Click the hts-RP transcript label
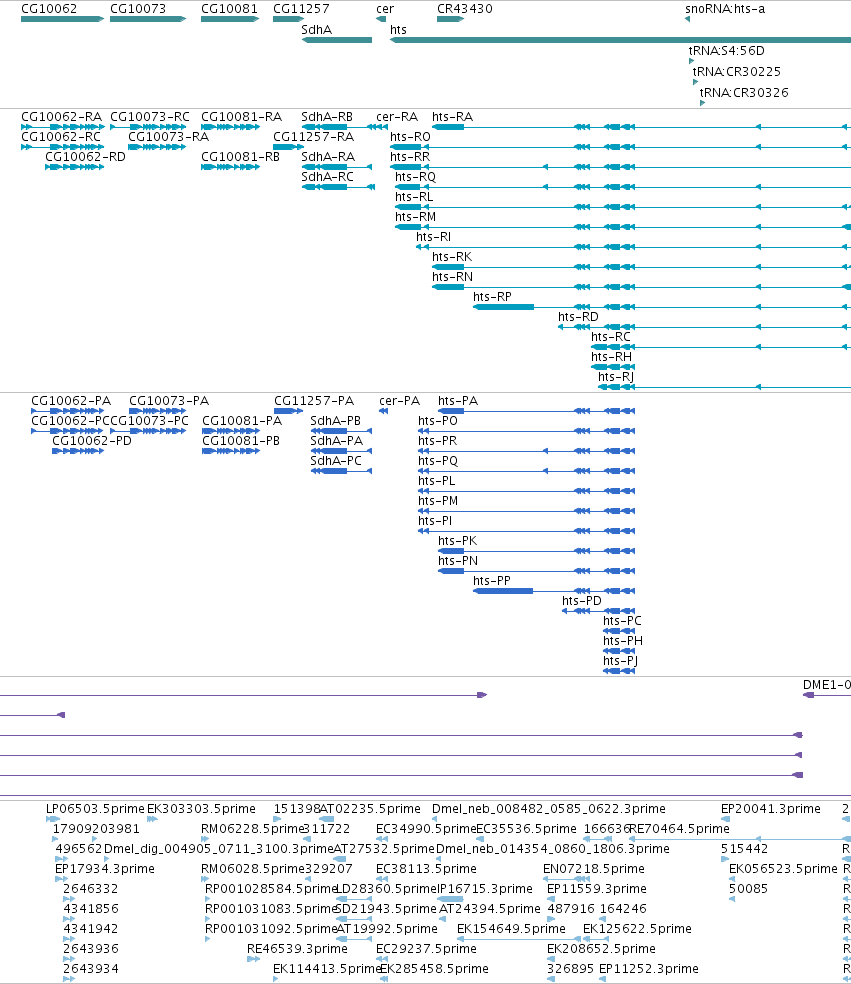This screenshot has height=984, width=851. click(x=493, y=297)
